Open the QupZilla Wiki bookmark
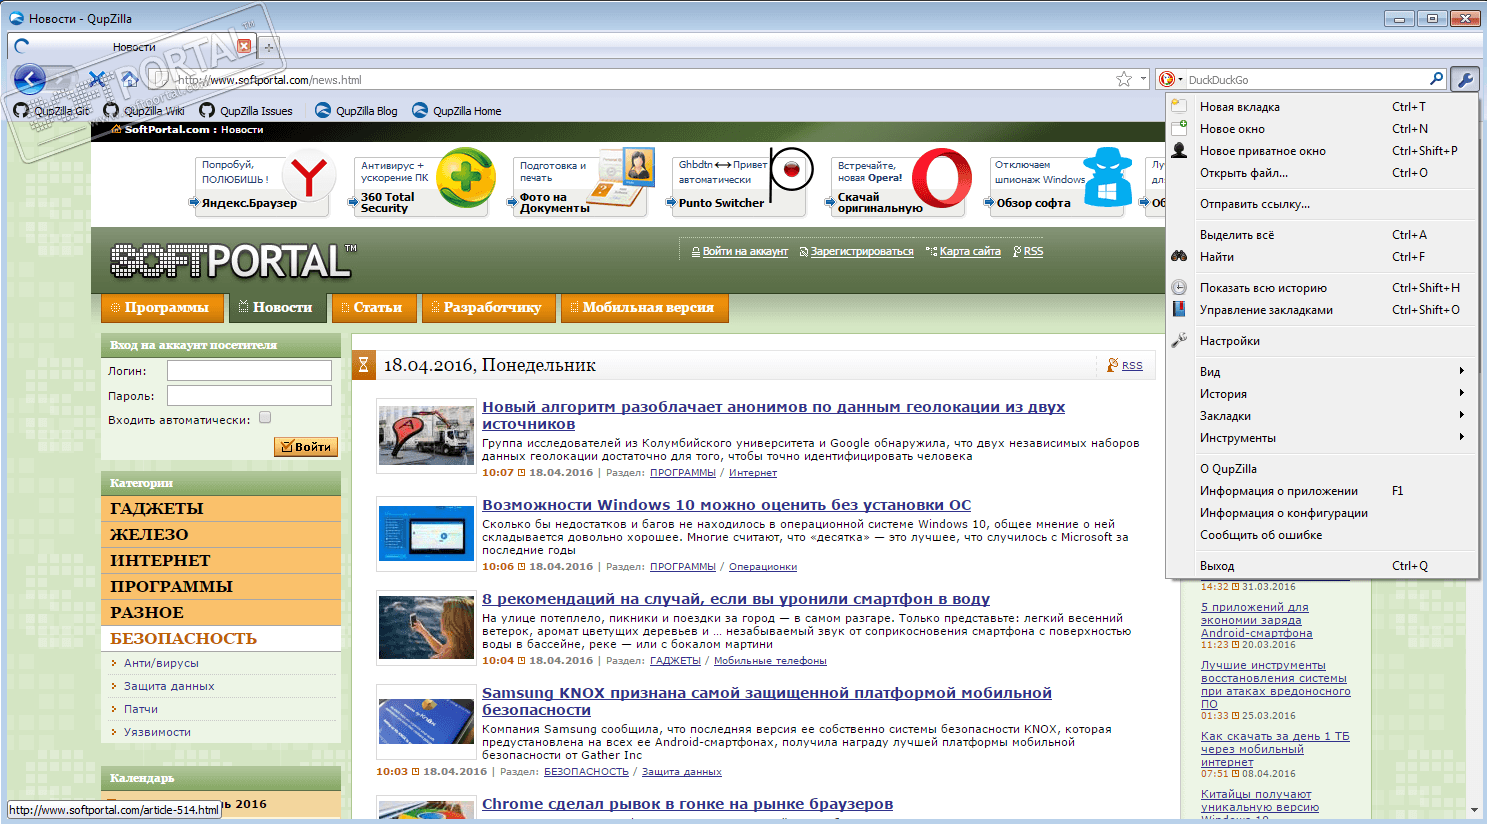Viewport: 1487px width, 824px height. coord(144,111)
